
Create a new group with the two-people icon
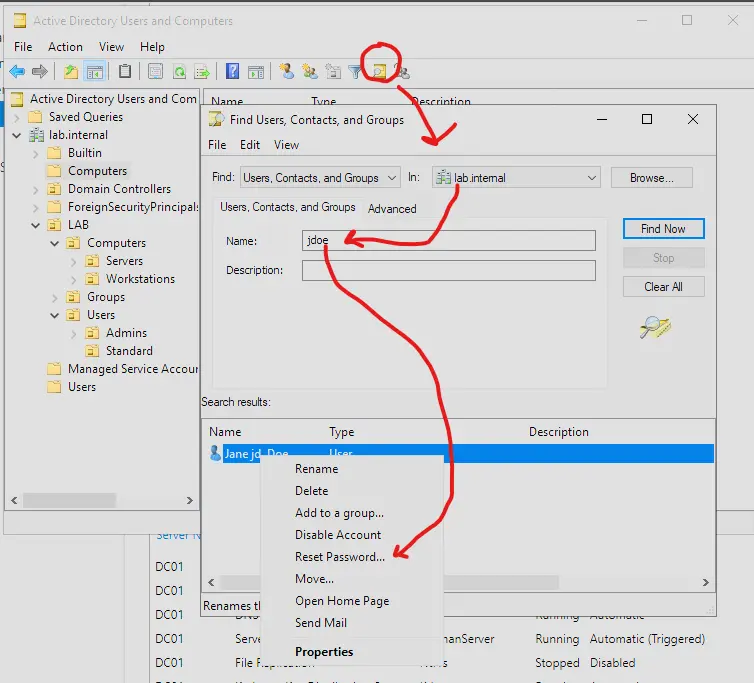(310, 72)
